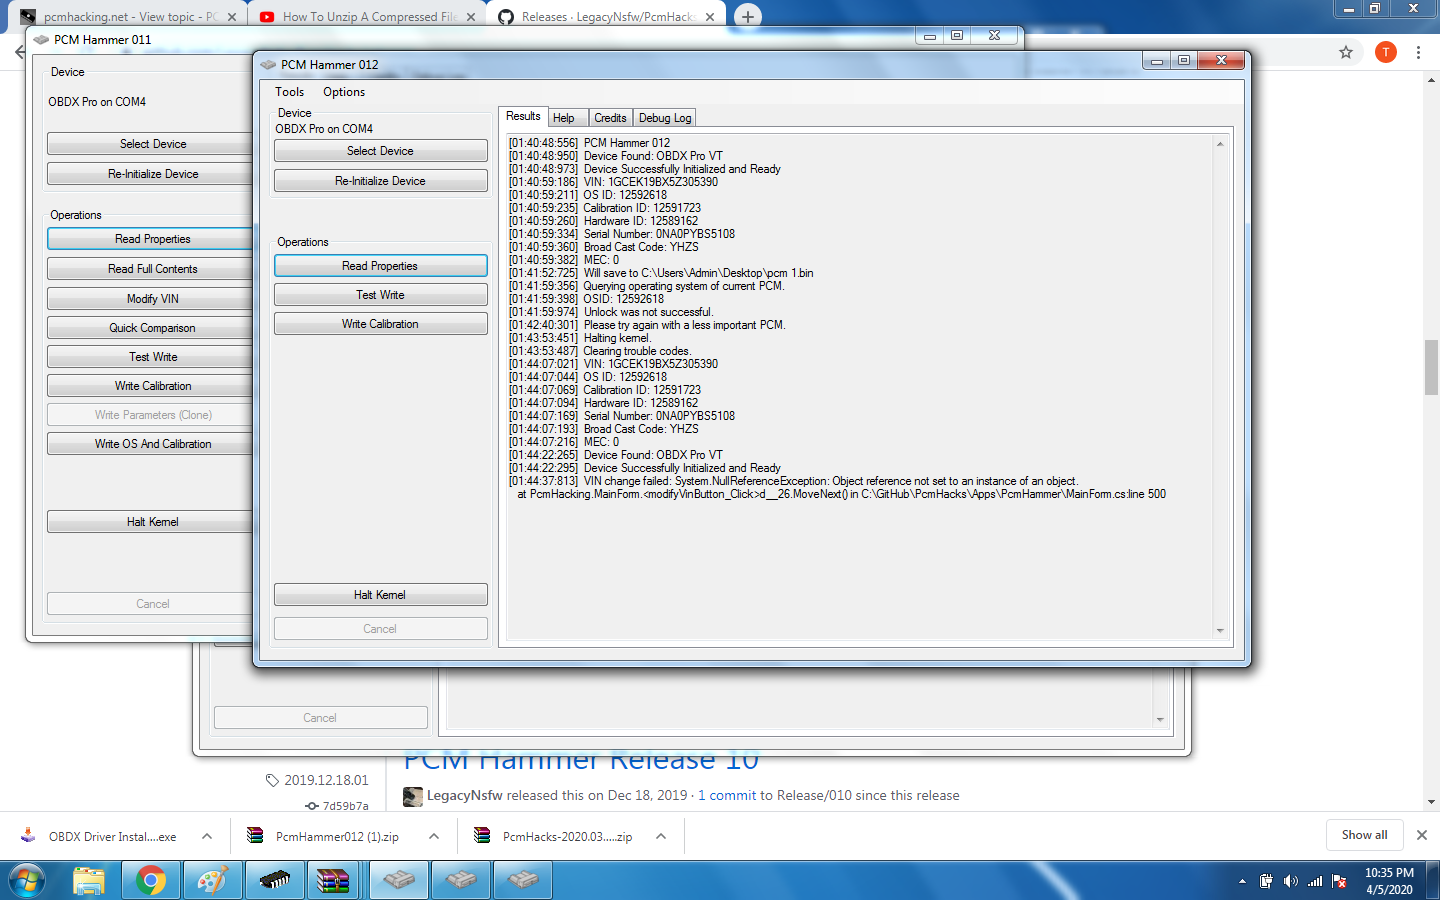
Task: Switch to the Help tab
Action: [564, 118]
